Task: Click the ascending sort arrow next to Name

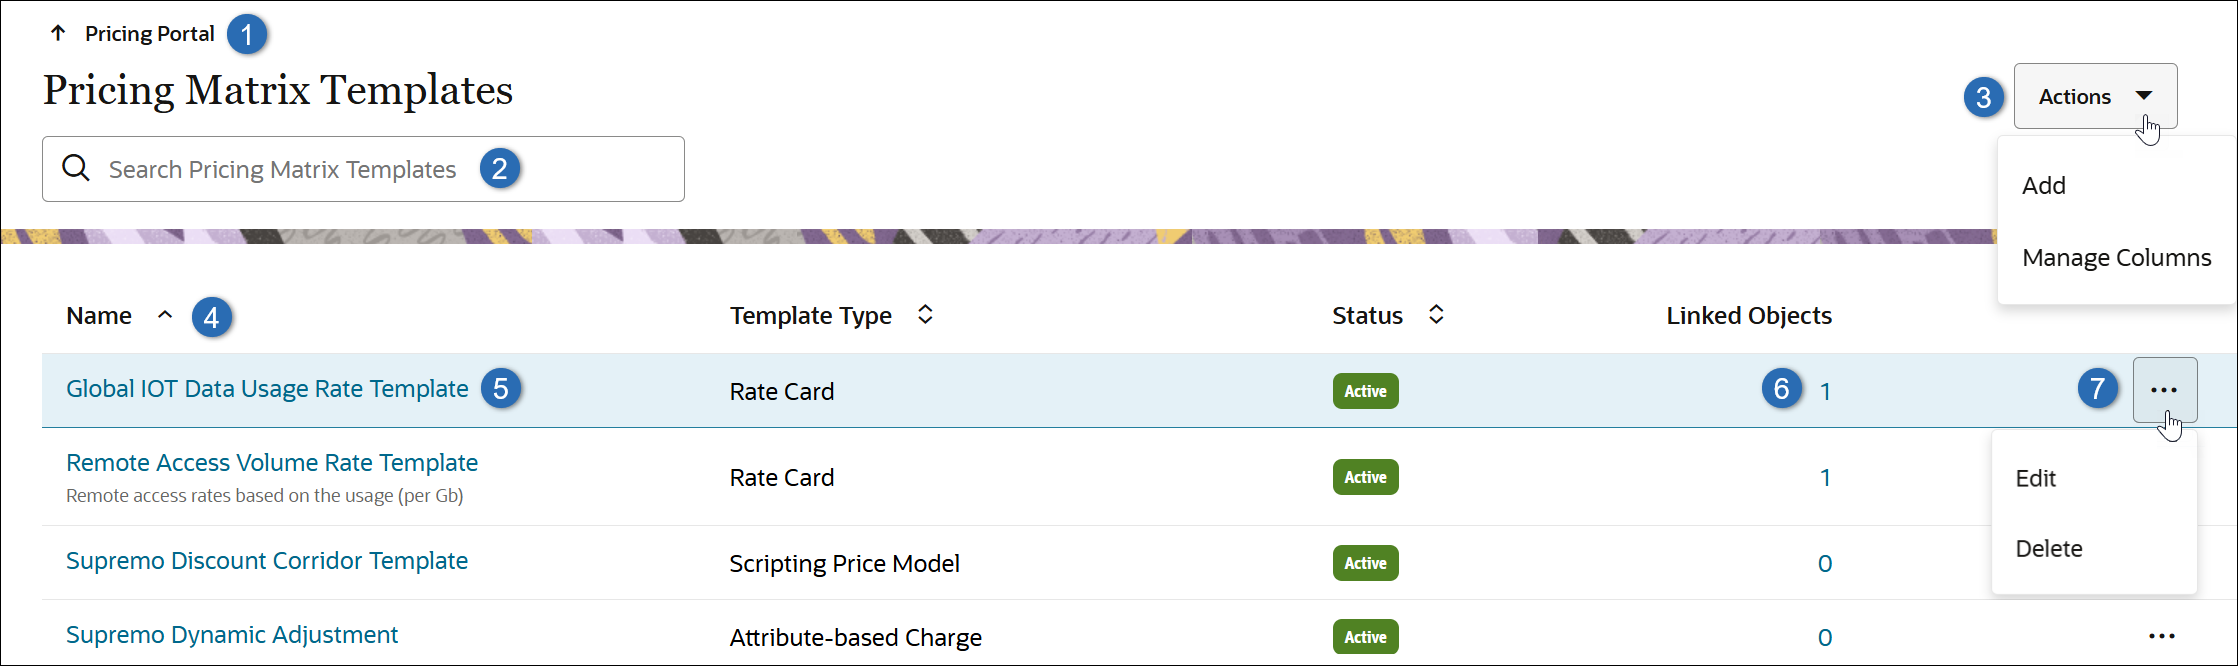Action: click(x=165, y=315)
